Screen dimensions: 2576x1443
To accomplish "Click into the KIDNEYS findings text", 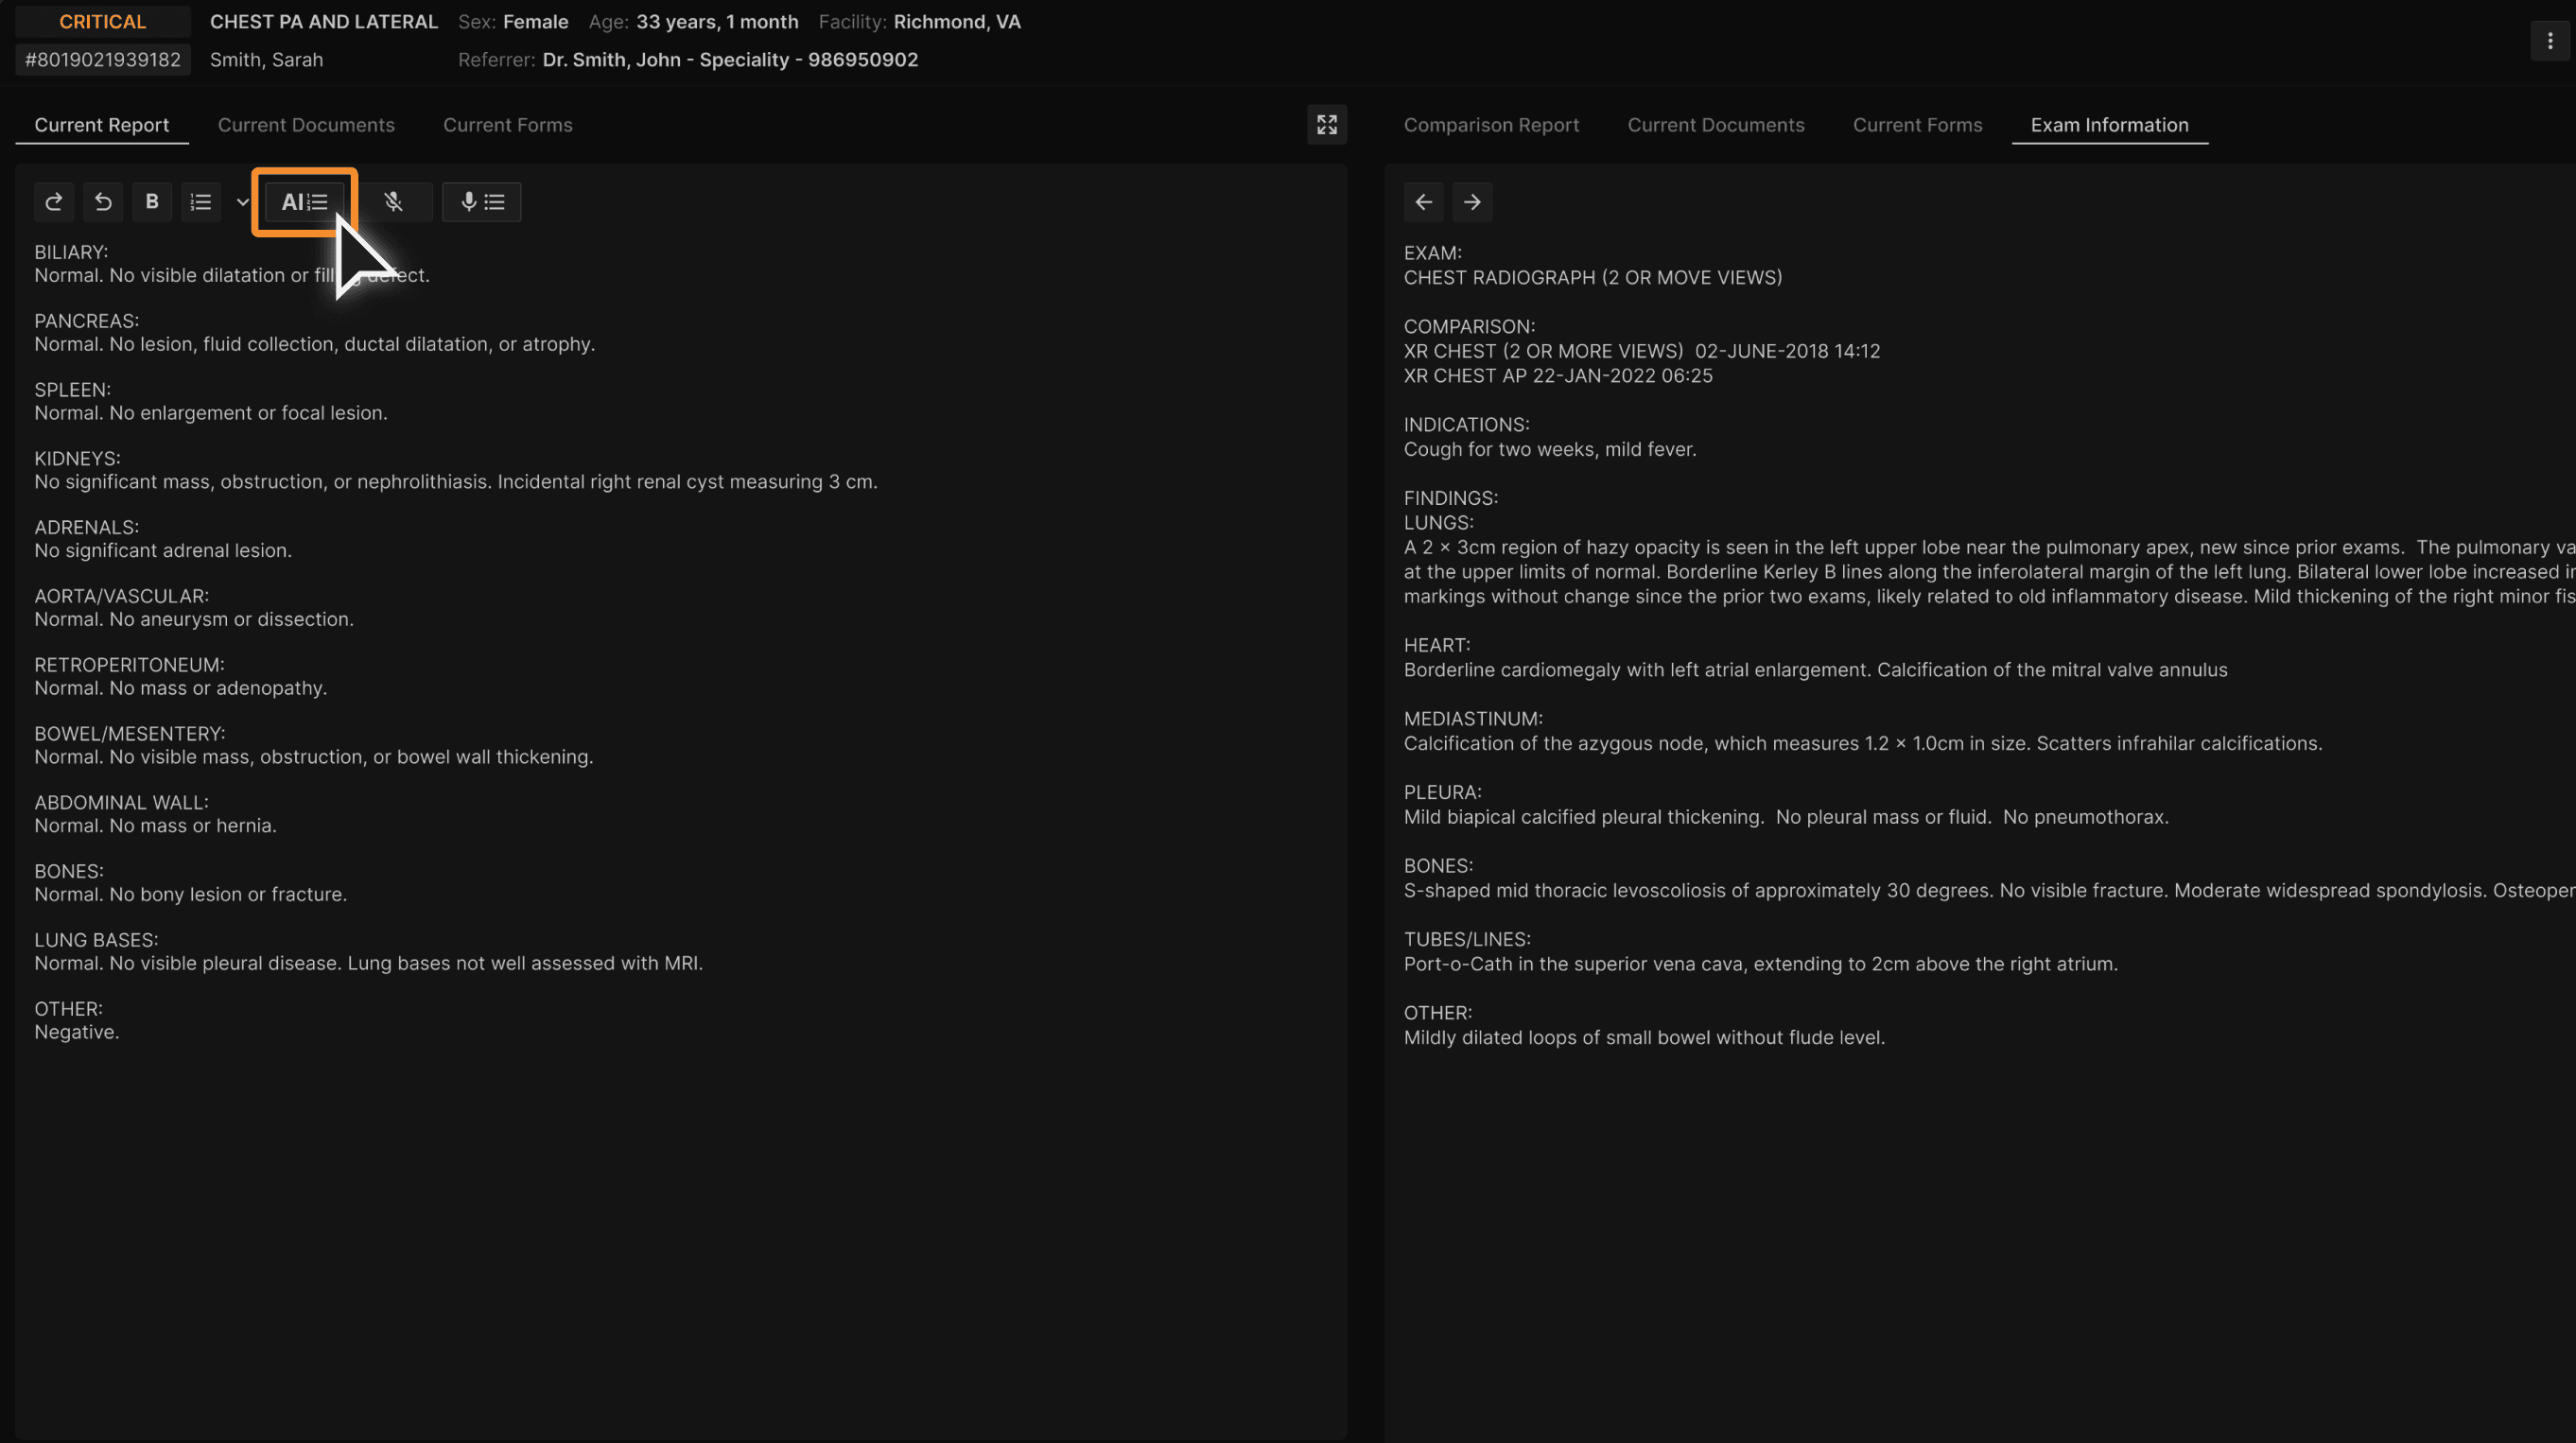I will 455,482.
